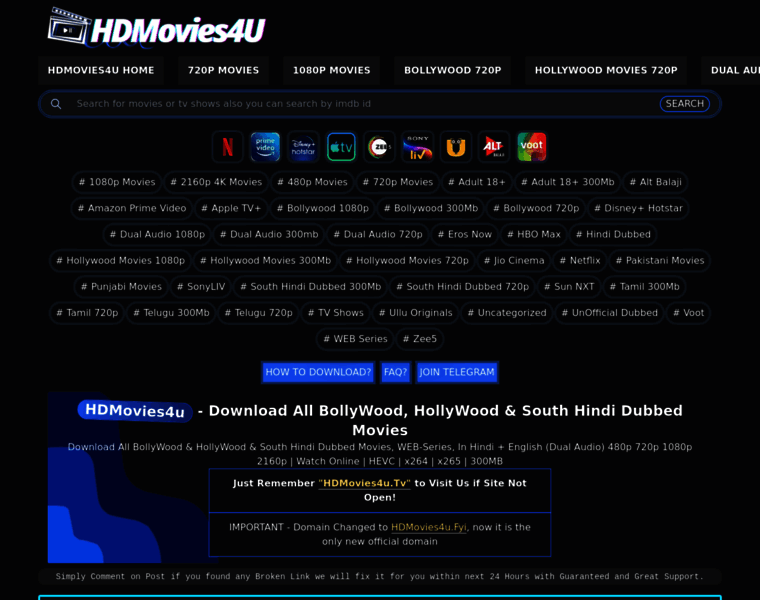760x600 pixels.
Task: Open the # Hollywood Movies 1080p tag
Action: [x=120, y=261]
